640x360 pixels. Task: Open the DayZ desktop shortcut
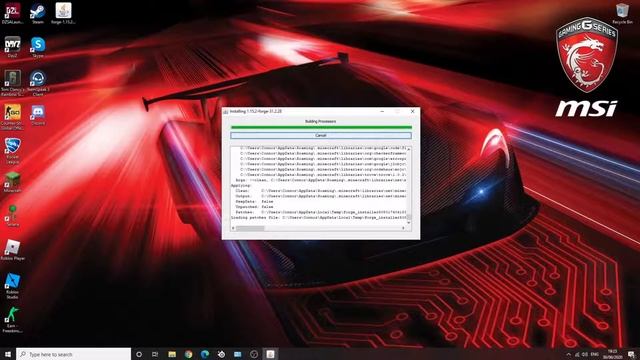click(x=12, y=47)
